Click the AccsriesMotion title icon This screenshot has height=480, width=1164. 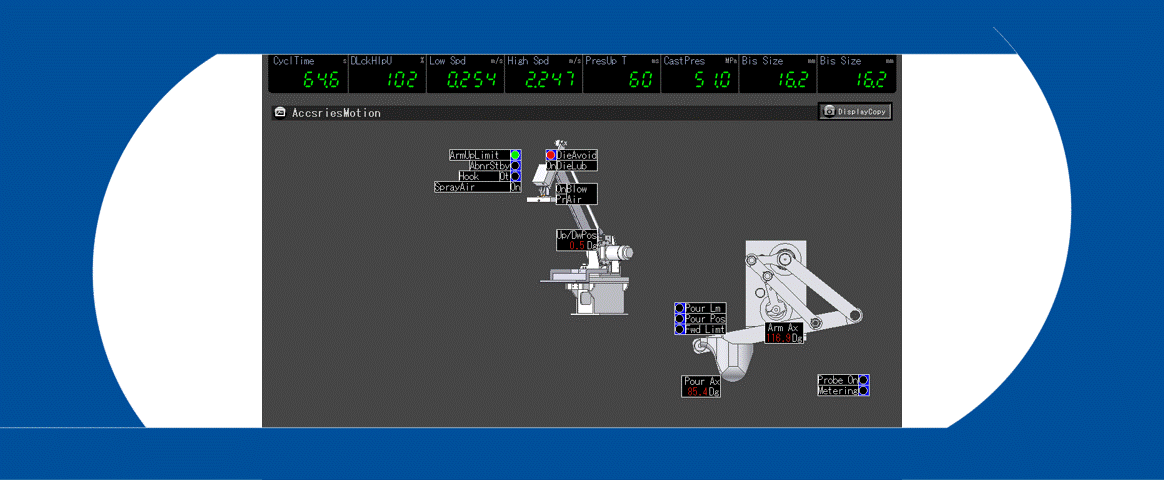point(279,113)
